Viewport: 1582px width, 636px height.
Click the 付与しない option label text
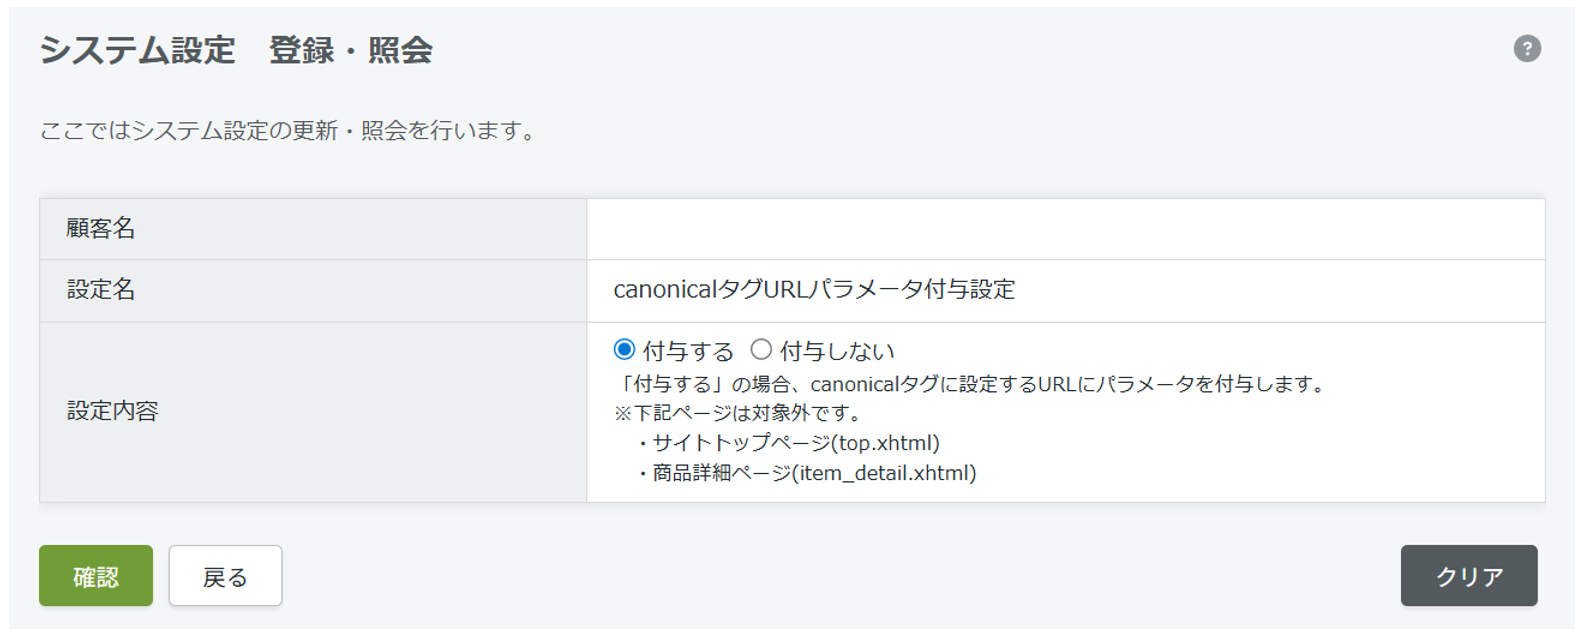[837, 351]
